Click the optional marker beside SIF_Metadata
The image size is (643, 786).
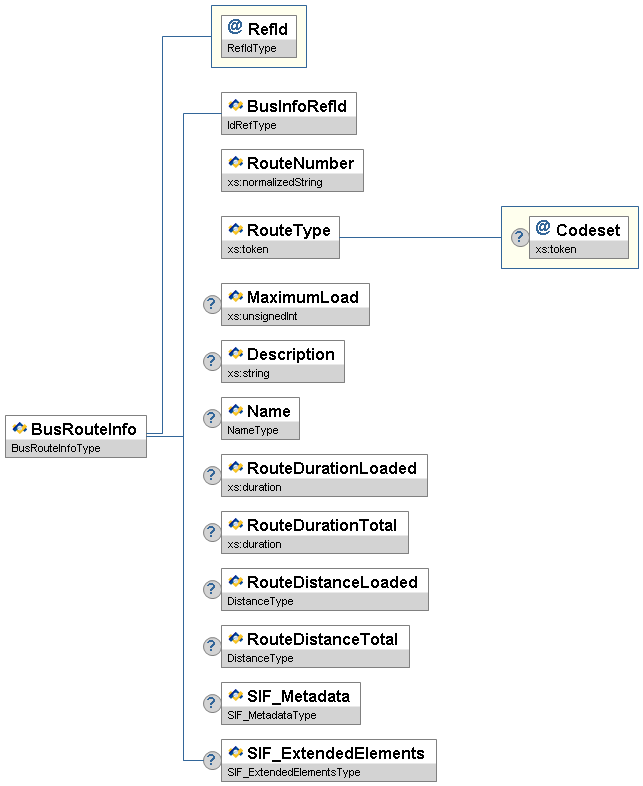point(212,704)
